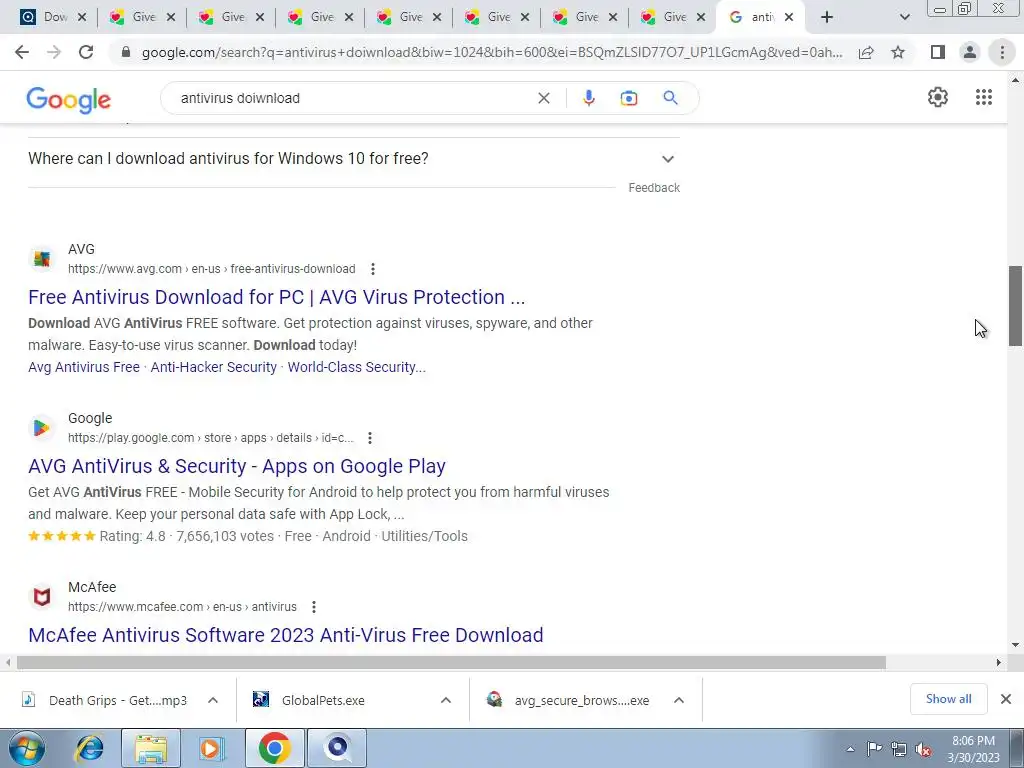Close the first Dow tab

click(82, 17)
